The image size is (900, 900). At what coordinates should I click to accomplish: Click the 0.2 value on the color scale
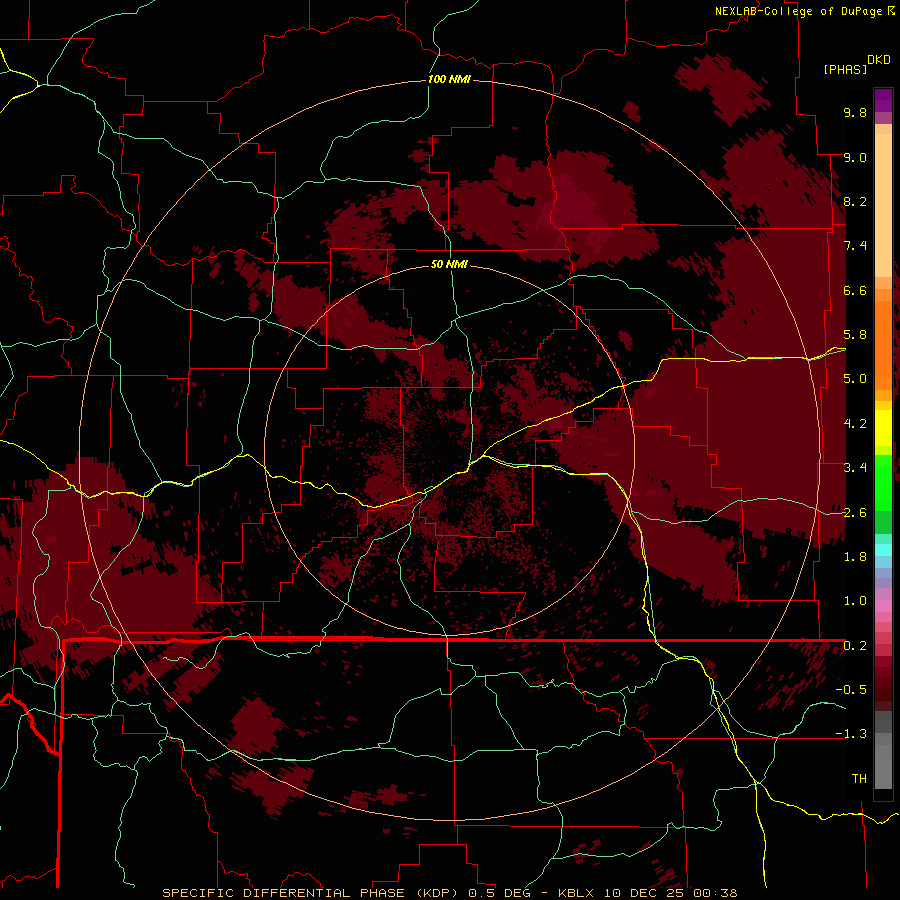[x=855, y=646]
